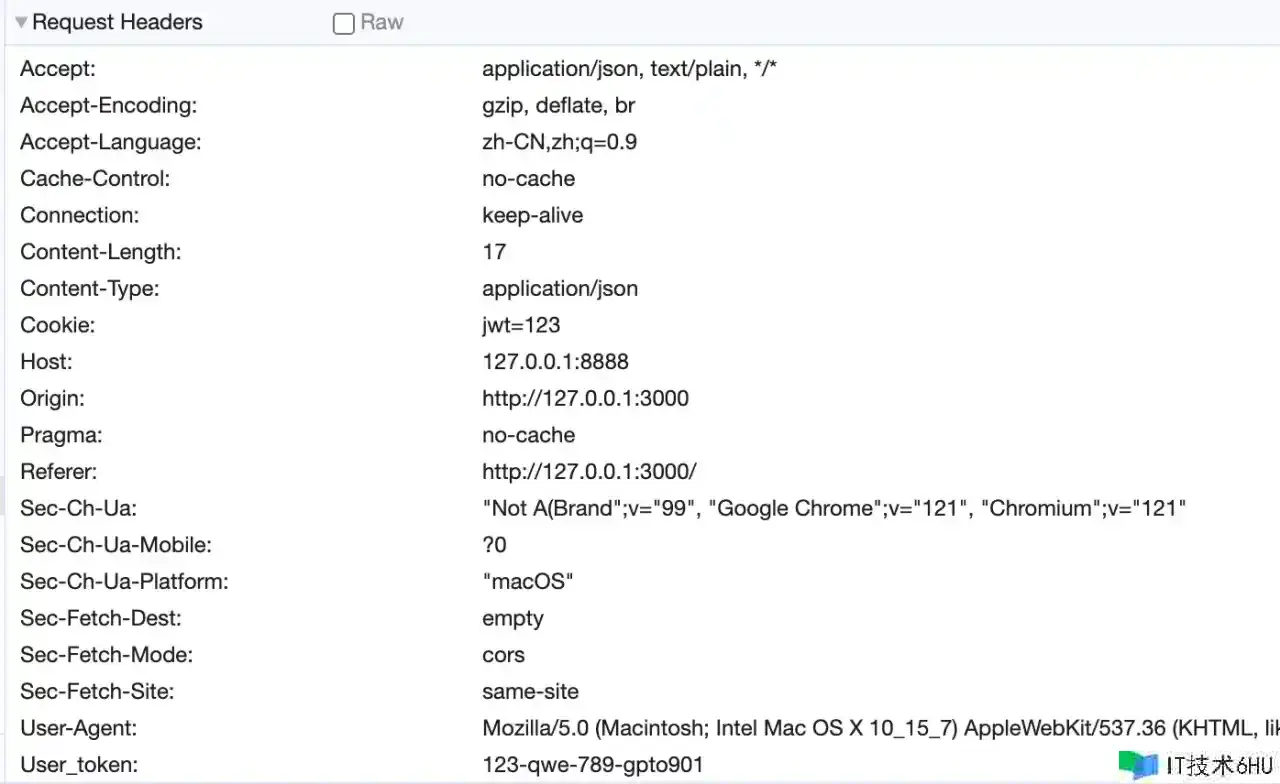
Task: Click the Sec-Fetch-Mode cors value
Action: [503, 655]
